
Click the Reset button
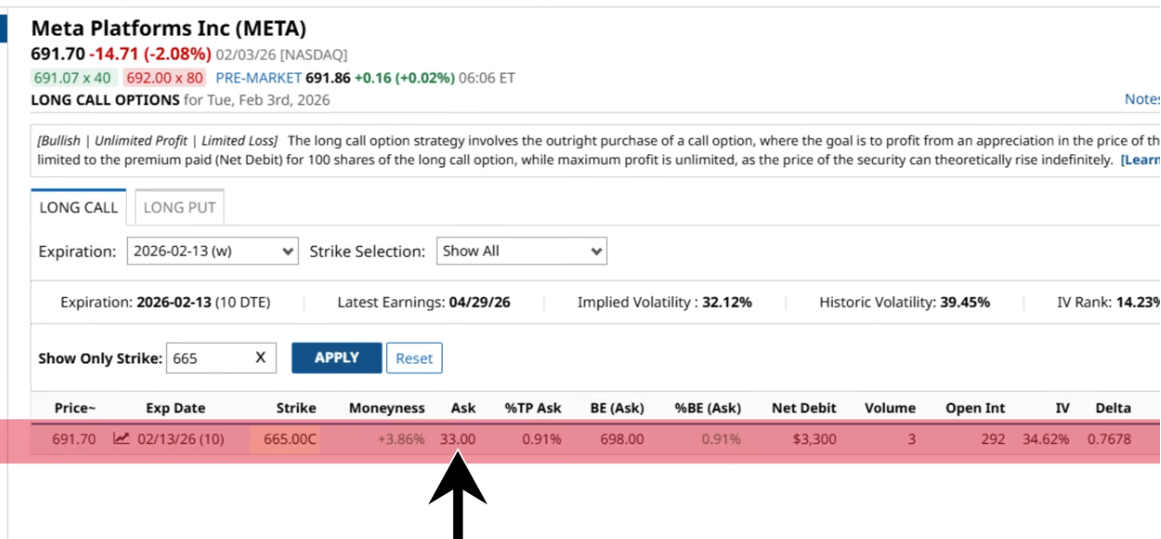[x=414, y=358]
